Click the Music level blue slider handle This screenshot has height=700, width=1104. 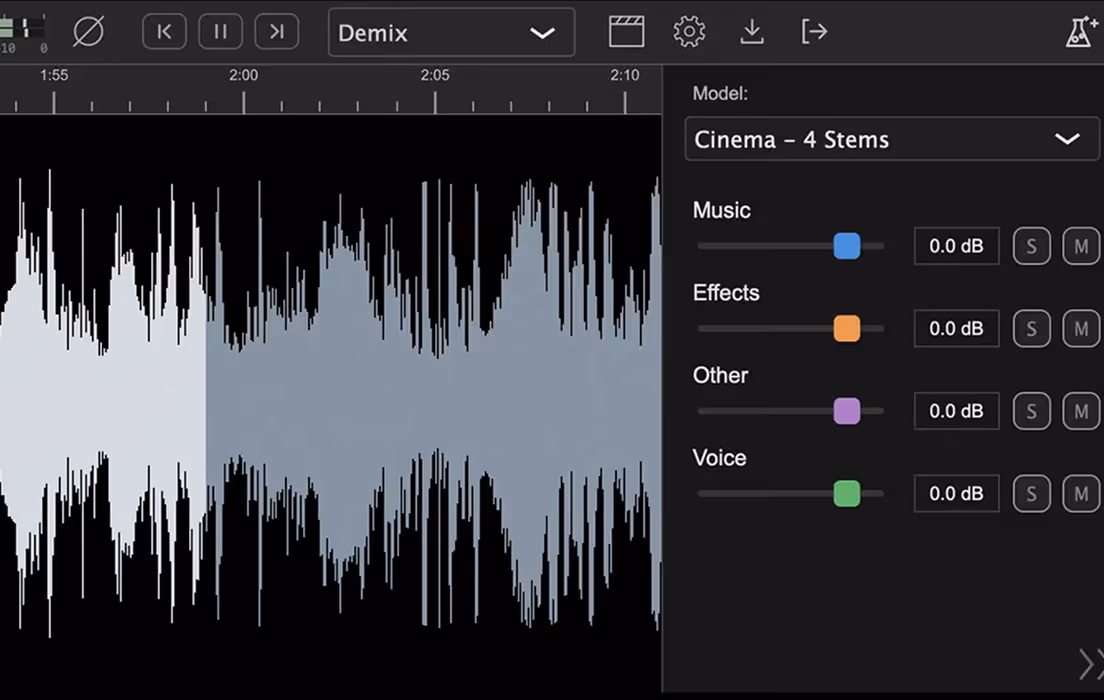coord(847,246)
